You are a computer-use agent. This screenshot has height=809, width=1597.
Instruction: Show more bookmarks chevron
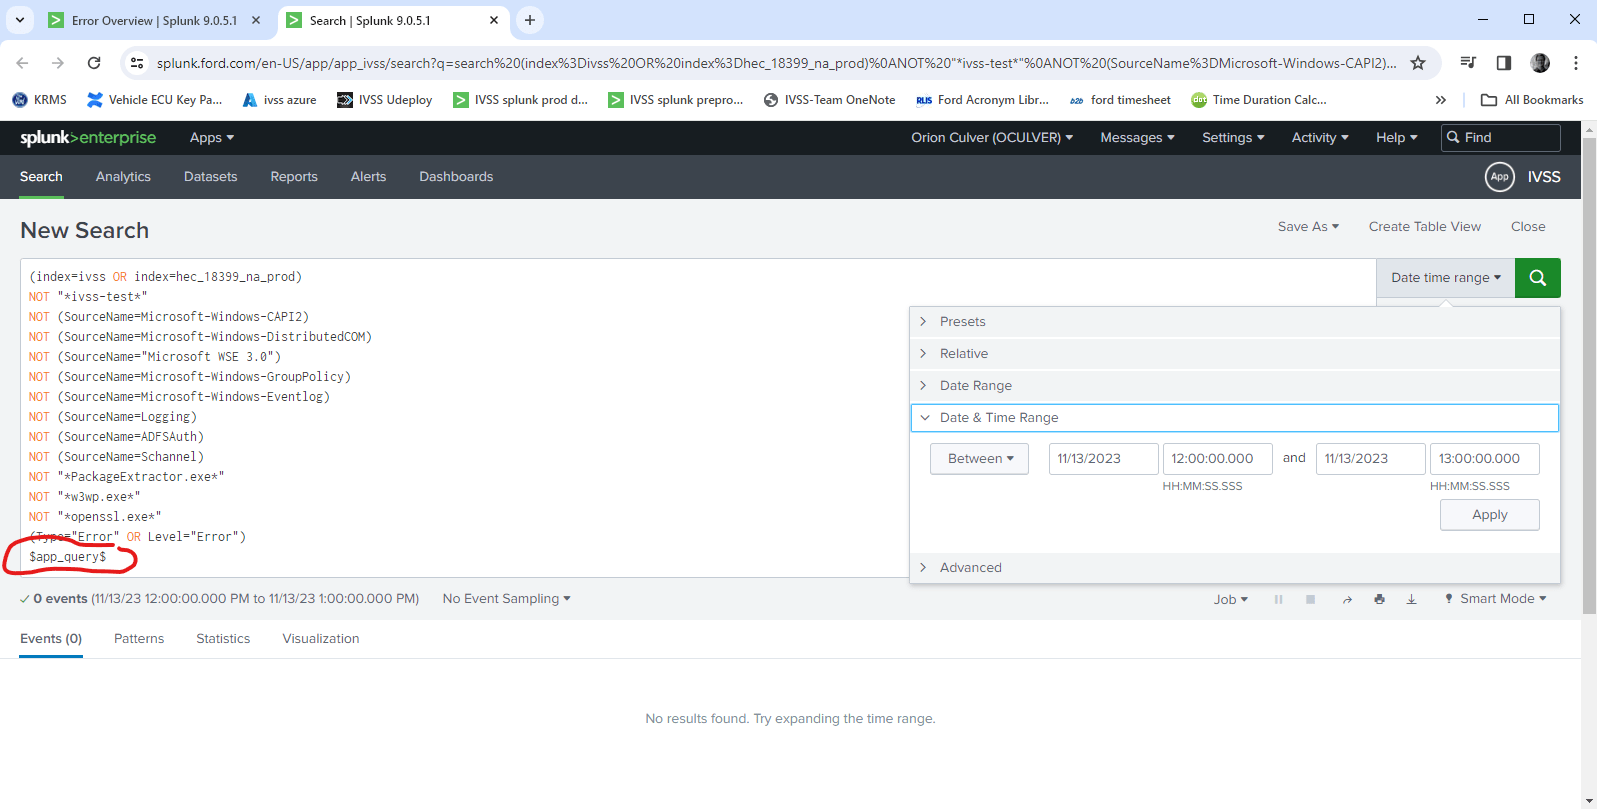coord(1441,100)
